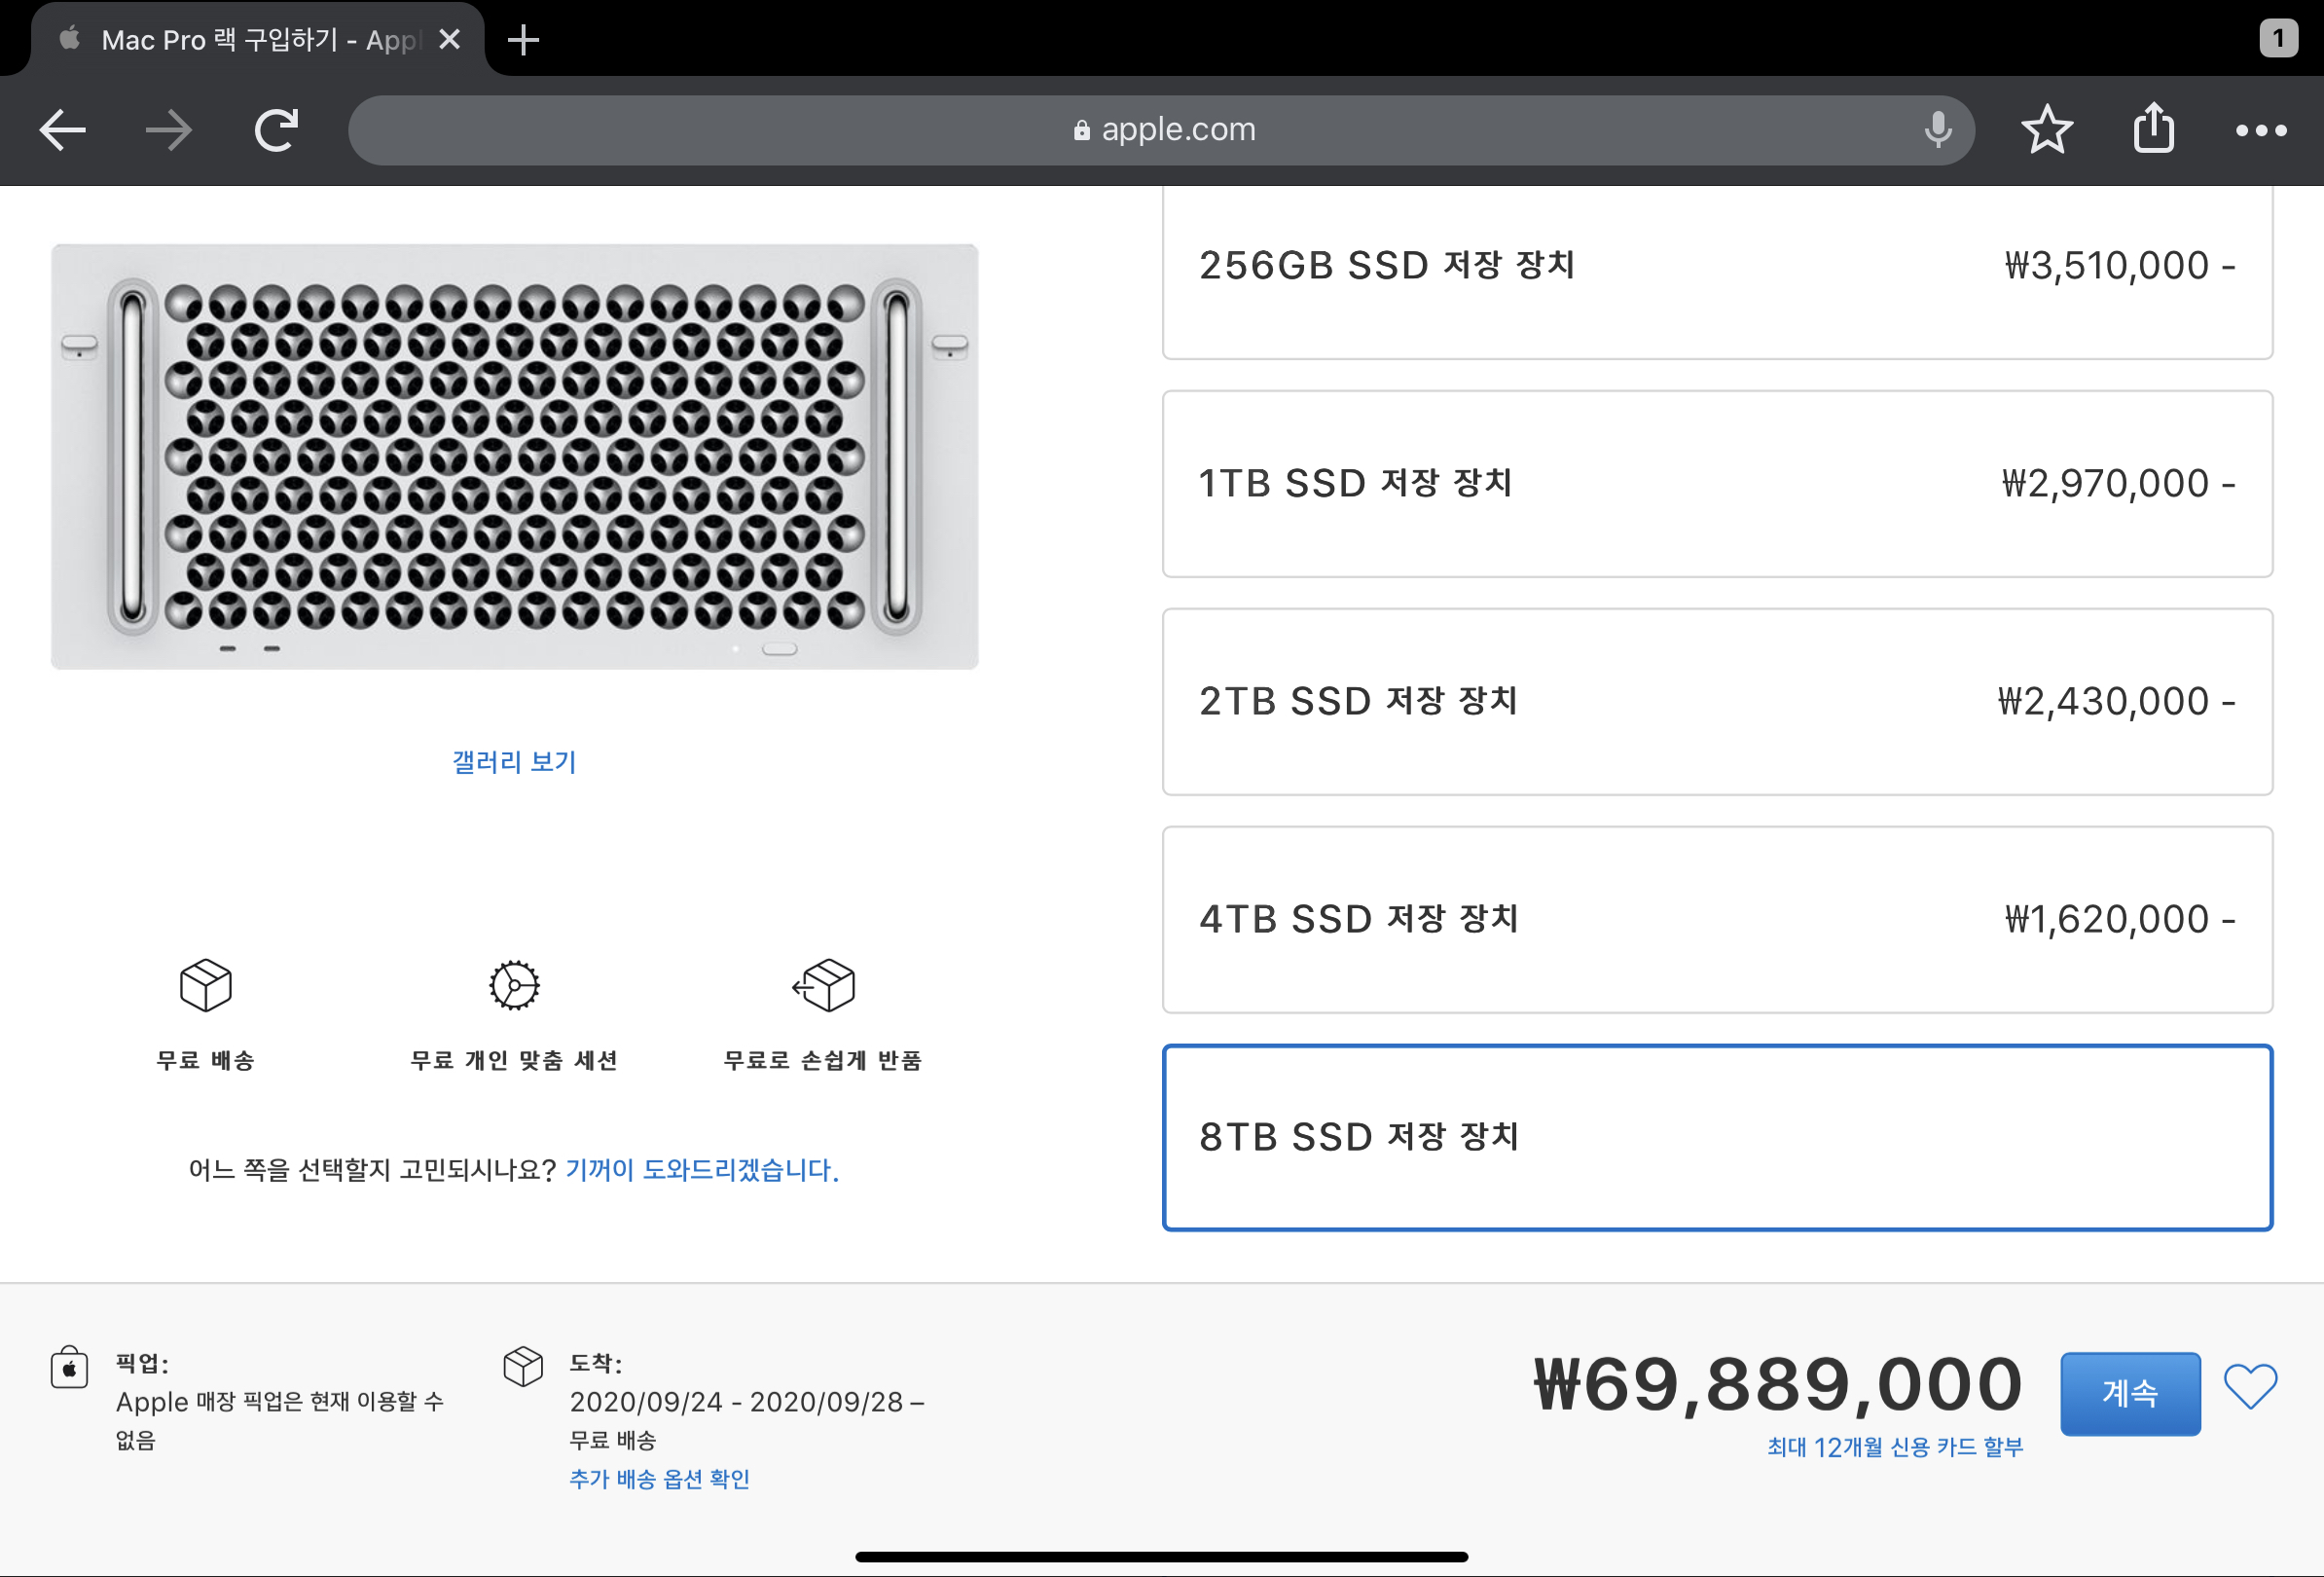This screenshot has height=1577, width=2324.
Task: Go back to the previous page
Action: coord(63,130)
